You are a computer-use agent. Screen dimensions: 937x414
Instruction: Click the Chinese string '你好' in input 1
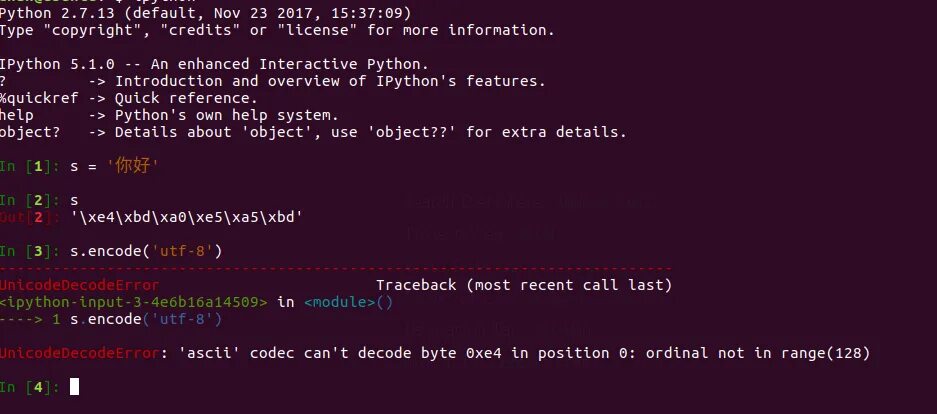point(133,166)
